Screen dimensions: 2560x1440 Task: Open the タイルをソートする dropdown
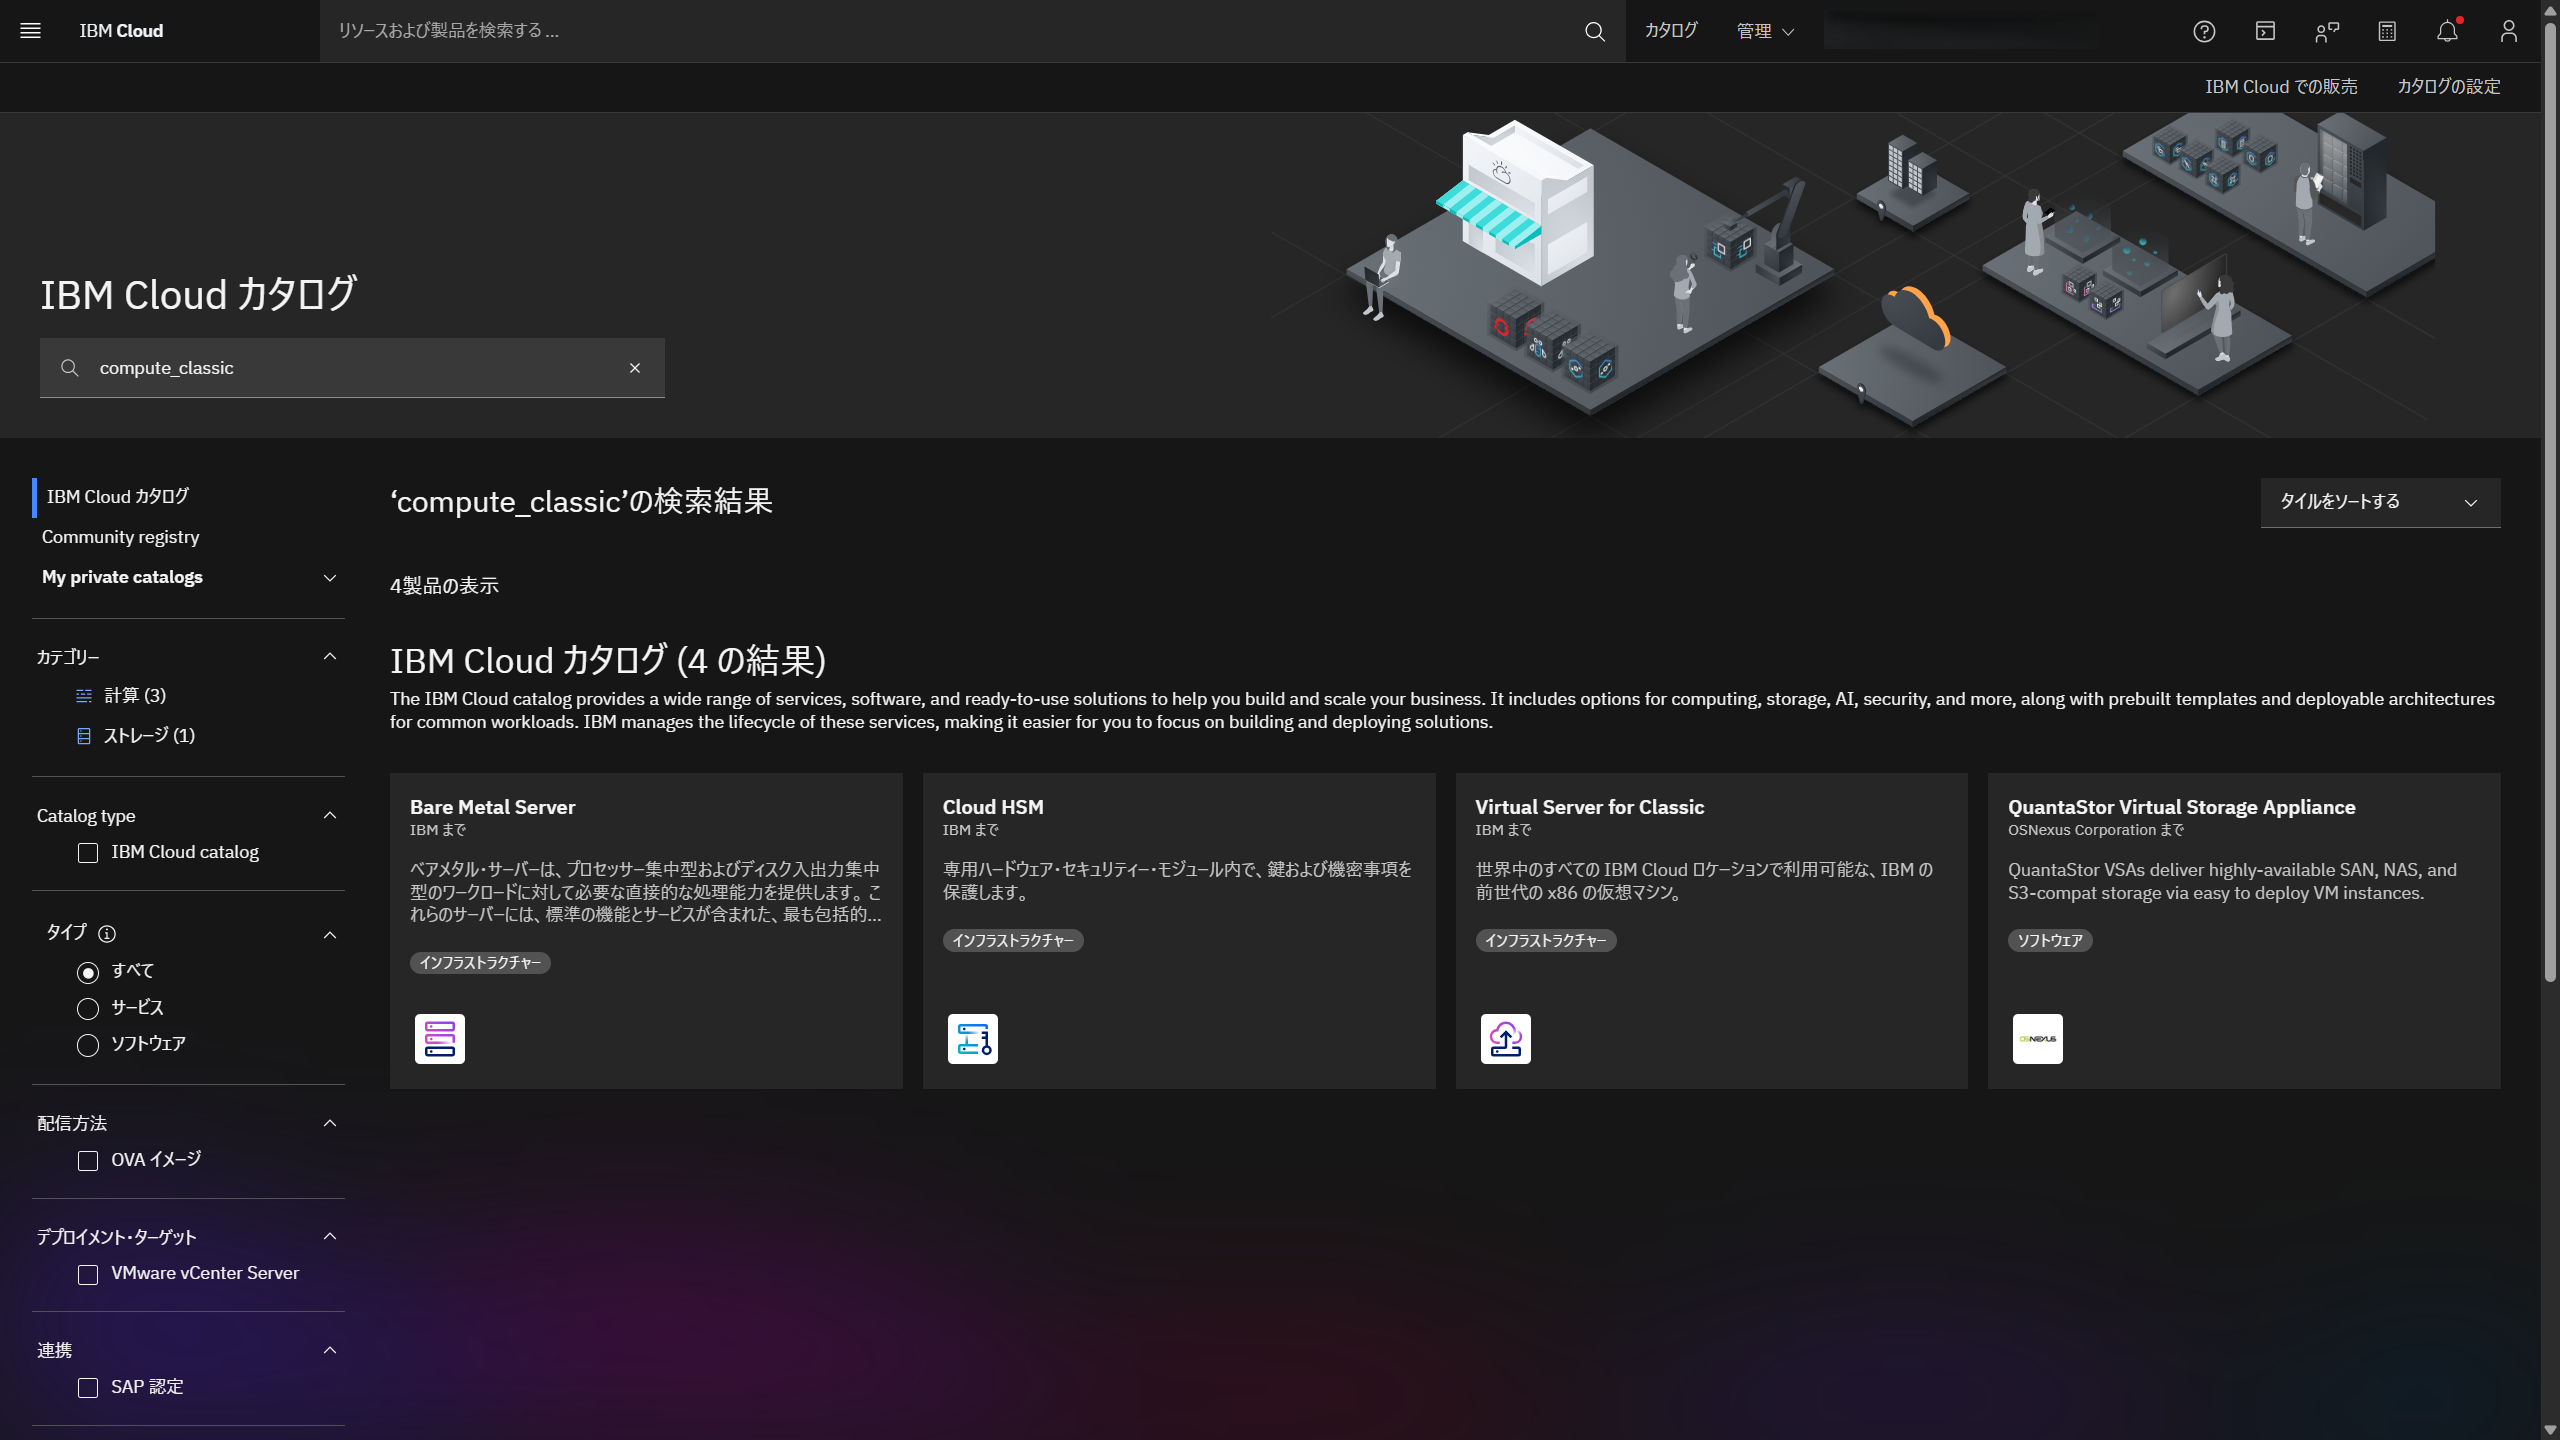tap(2379, 502)
